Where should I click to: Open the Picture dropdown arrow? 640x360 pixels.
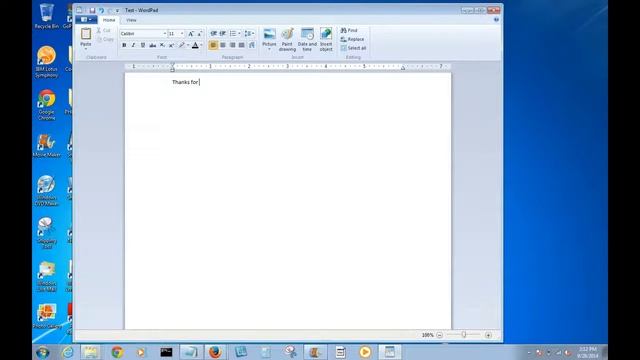pos(269,49)
